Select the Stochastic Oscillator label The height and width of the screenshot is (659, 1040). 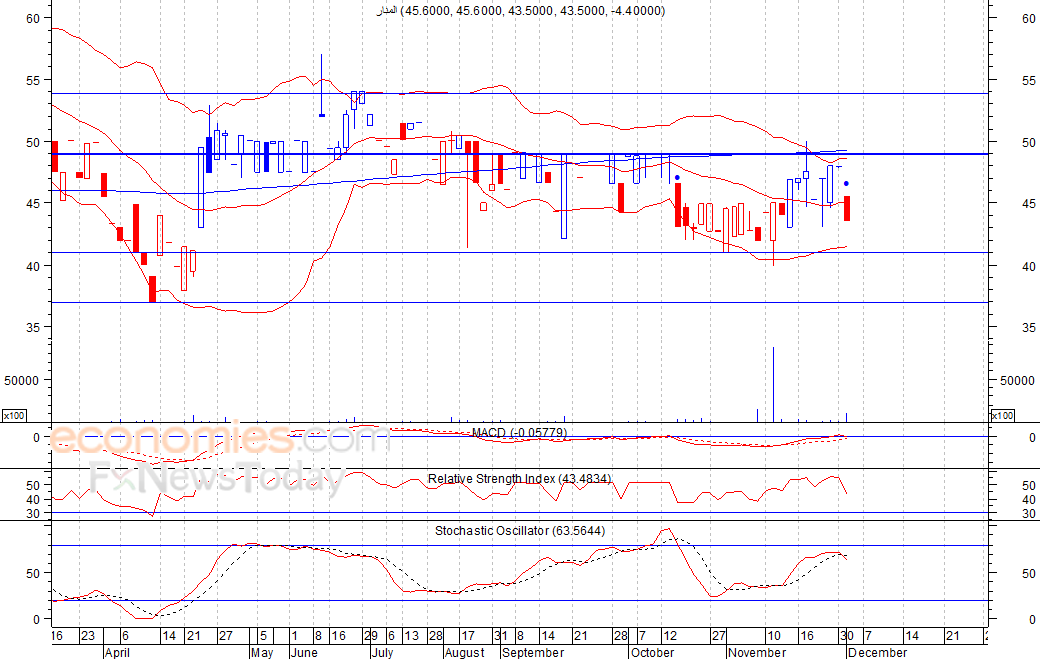coord(519,530)
